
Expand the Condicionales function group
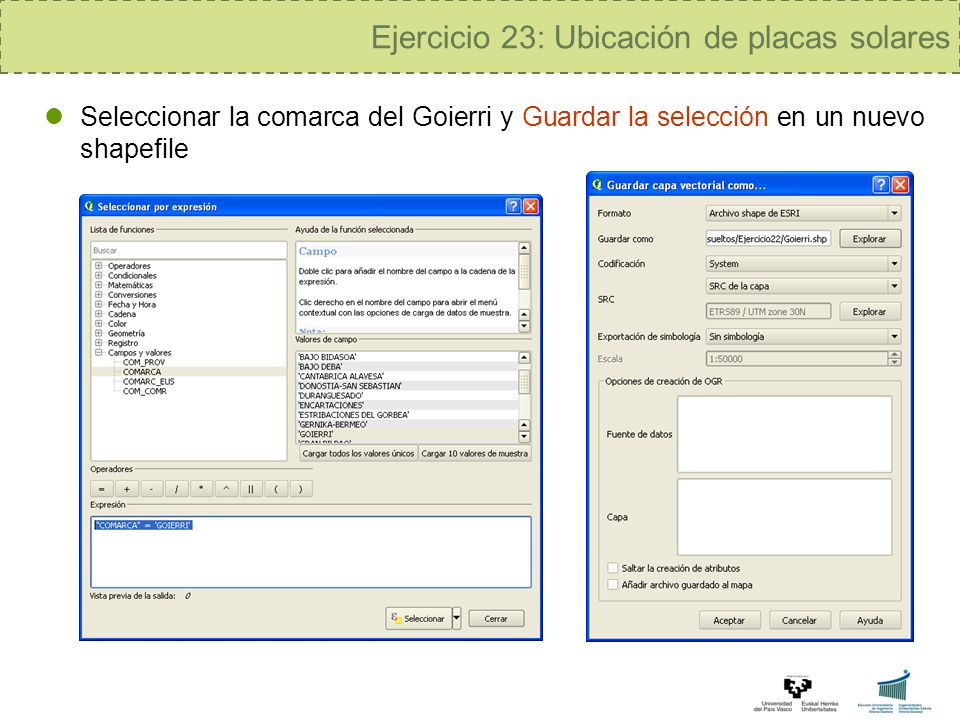pos(99,276)
